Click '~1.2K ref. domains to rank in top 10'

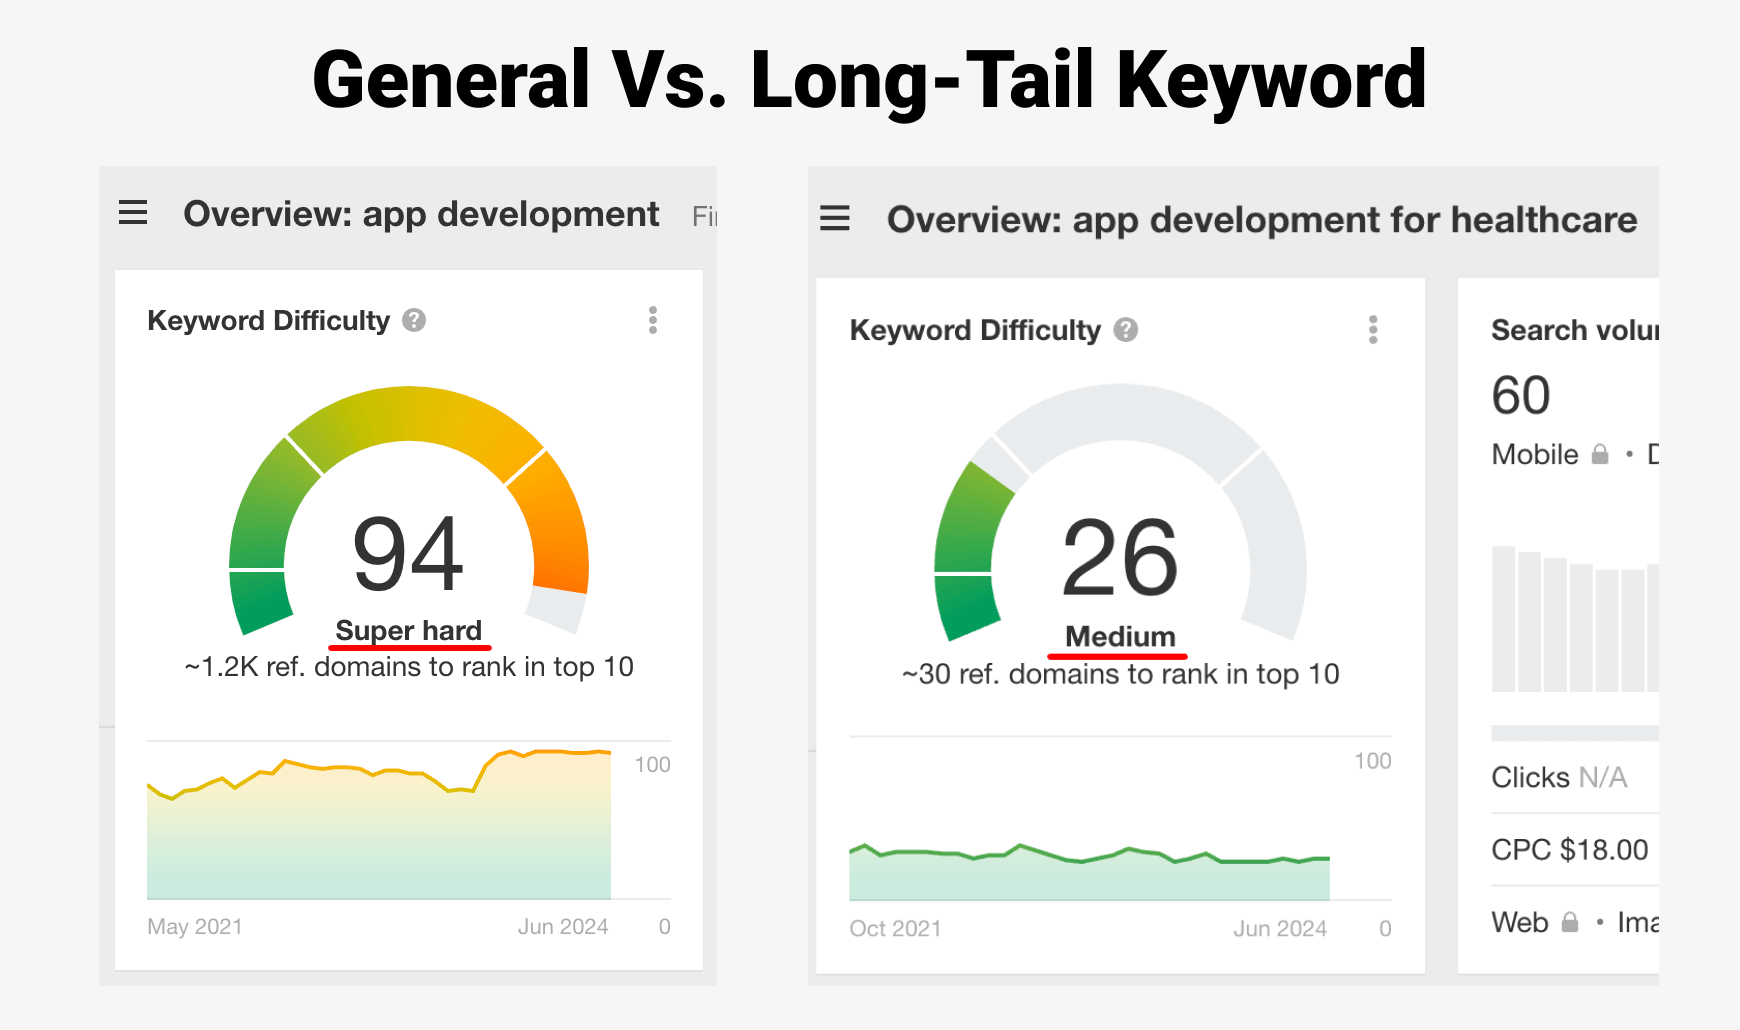409,667
